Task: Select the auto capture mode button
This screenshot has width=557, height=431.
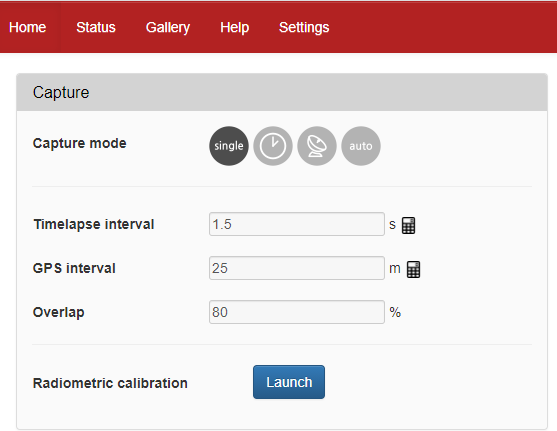Action: click(x=361, y=146)
